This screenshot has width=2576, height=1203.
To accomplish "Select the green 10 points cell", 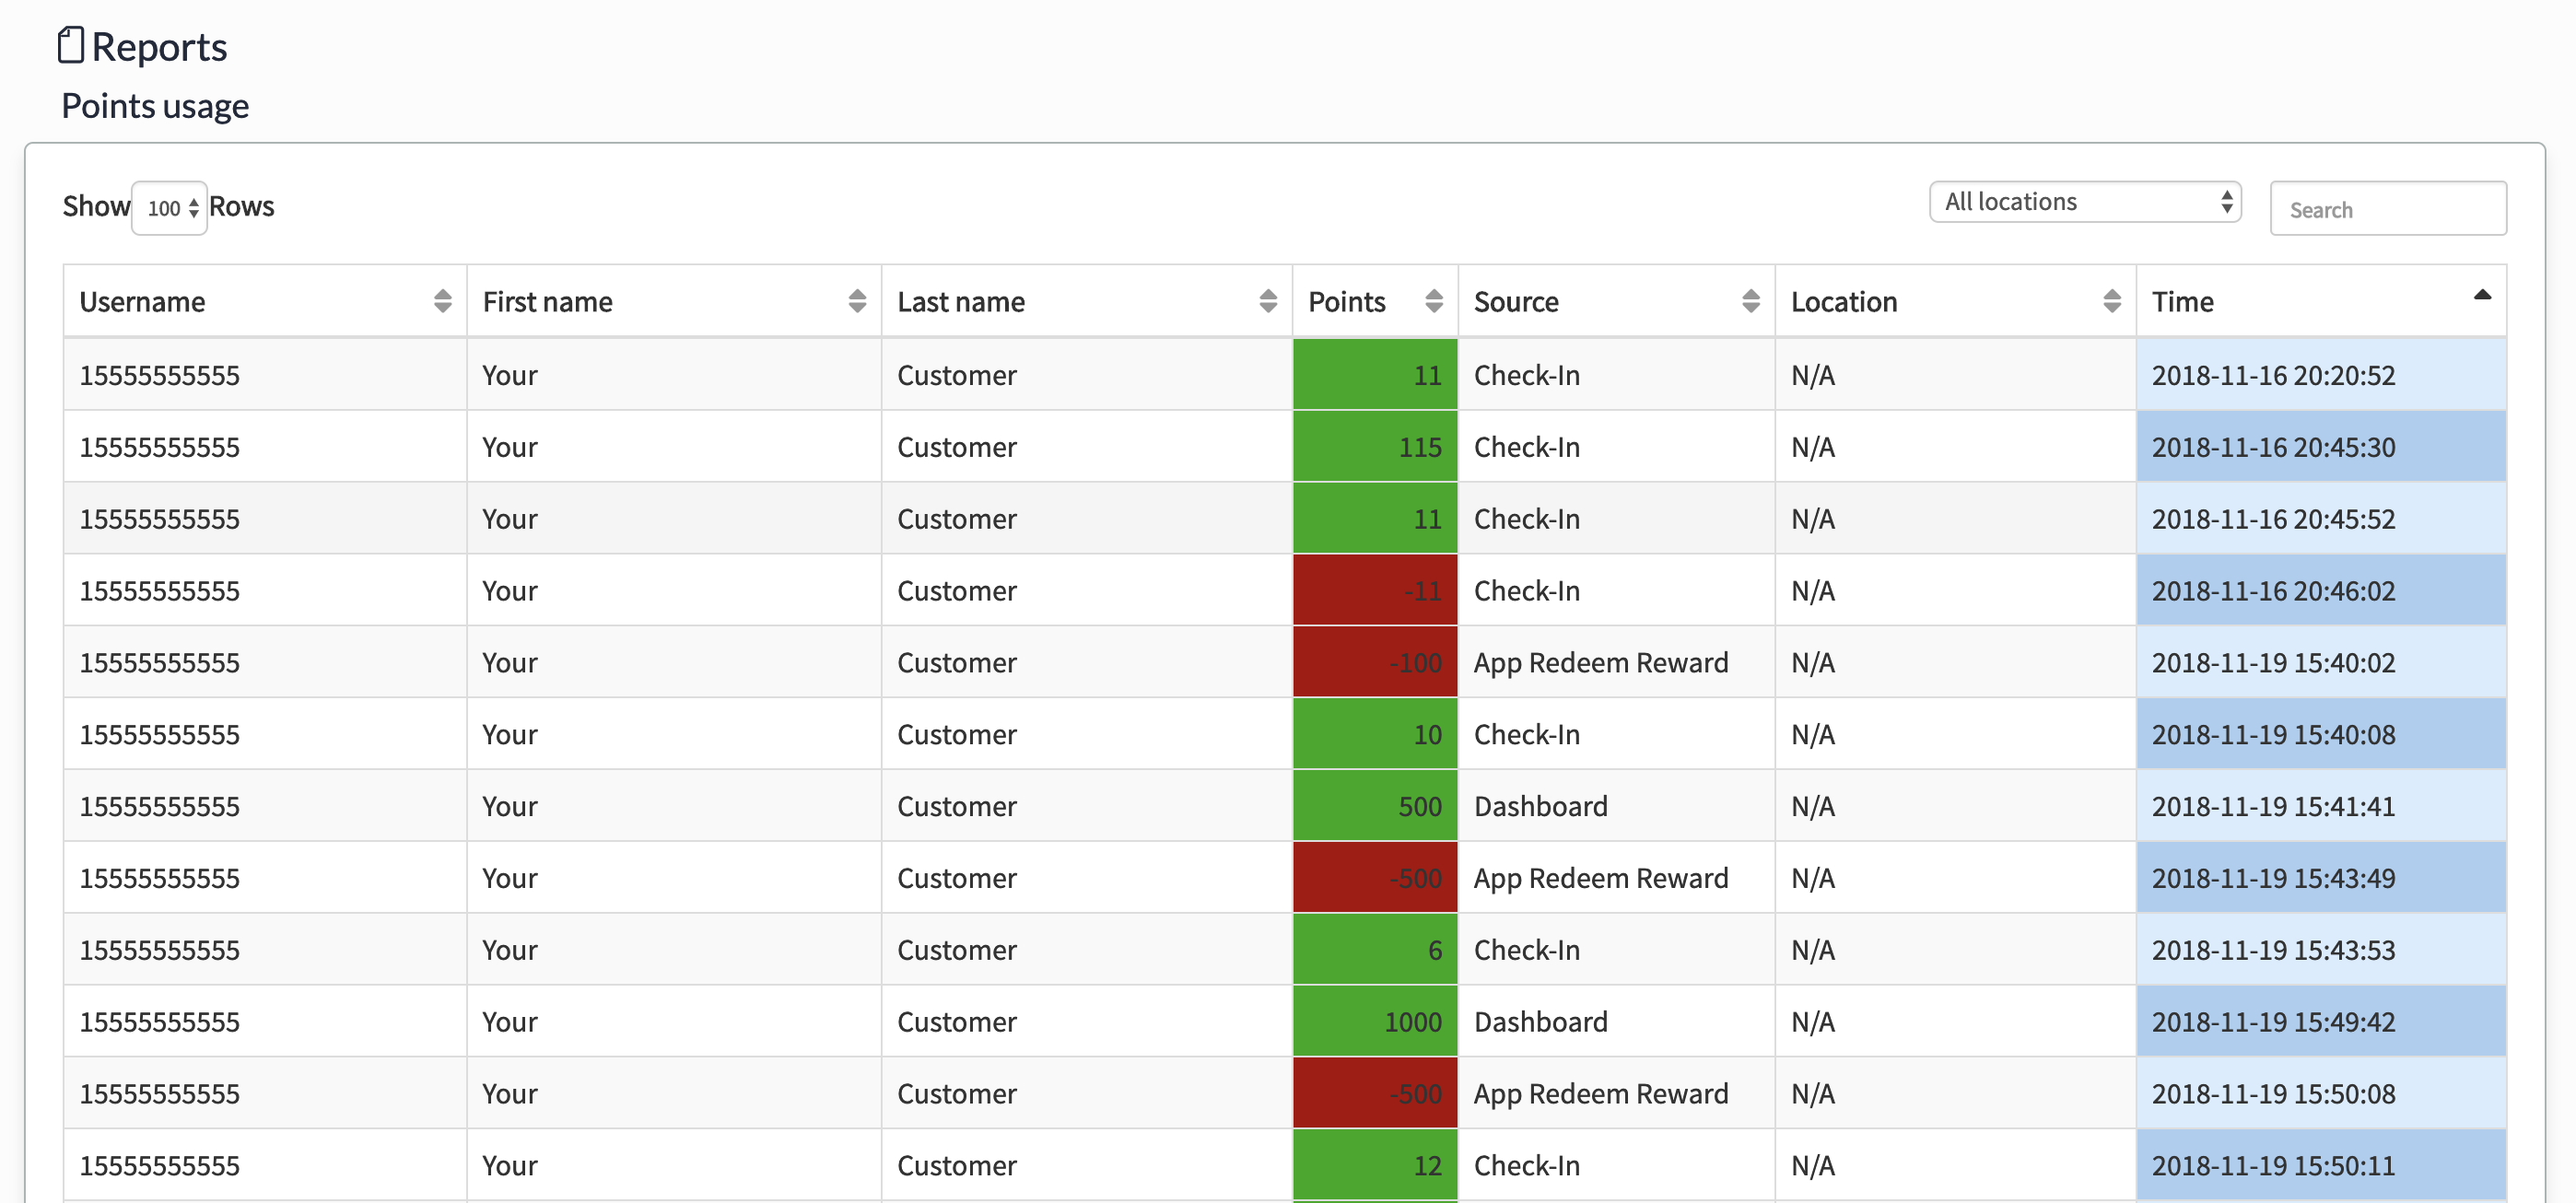I will pyautogui.click(x=1375, y=734).
